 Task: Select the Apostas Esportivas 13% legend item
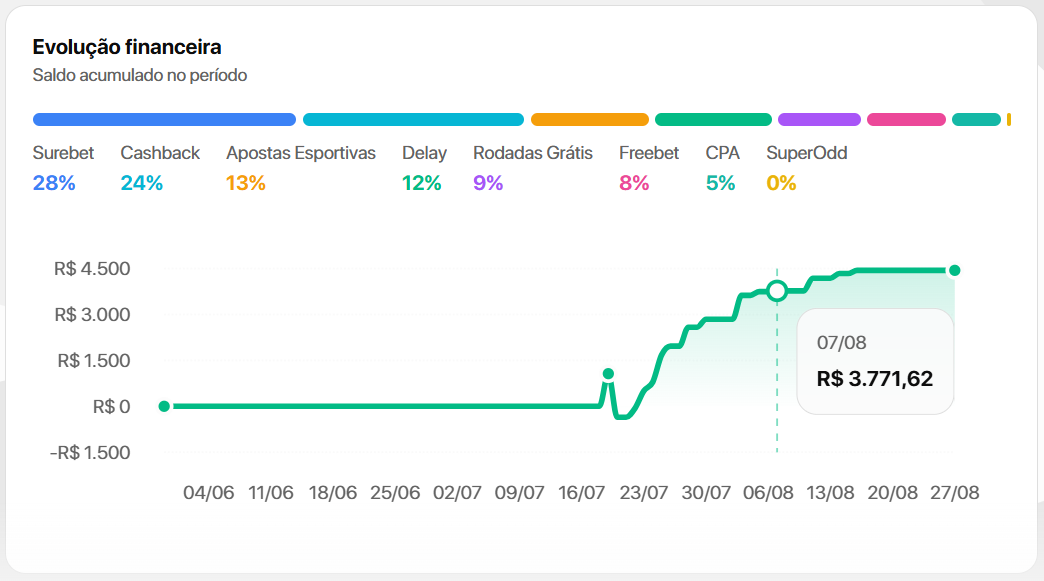[x=301, y=168]
